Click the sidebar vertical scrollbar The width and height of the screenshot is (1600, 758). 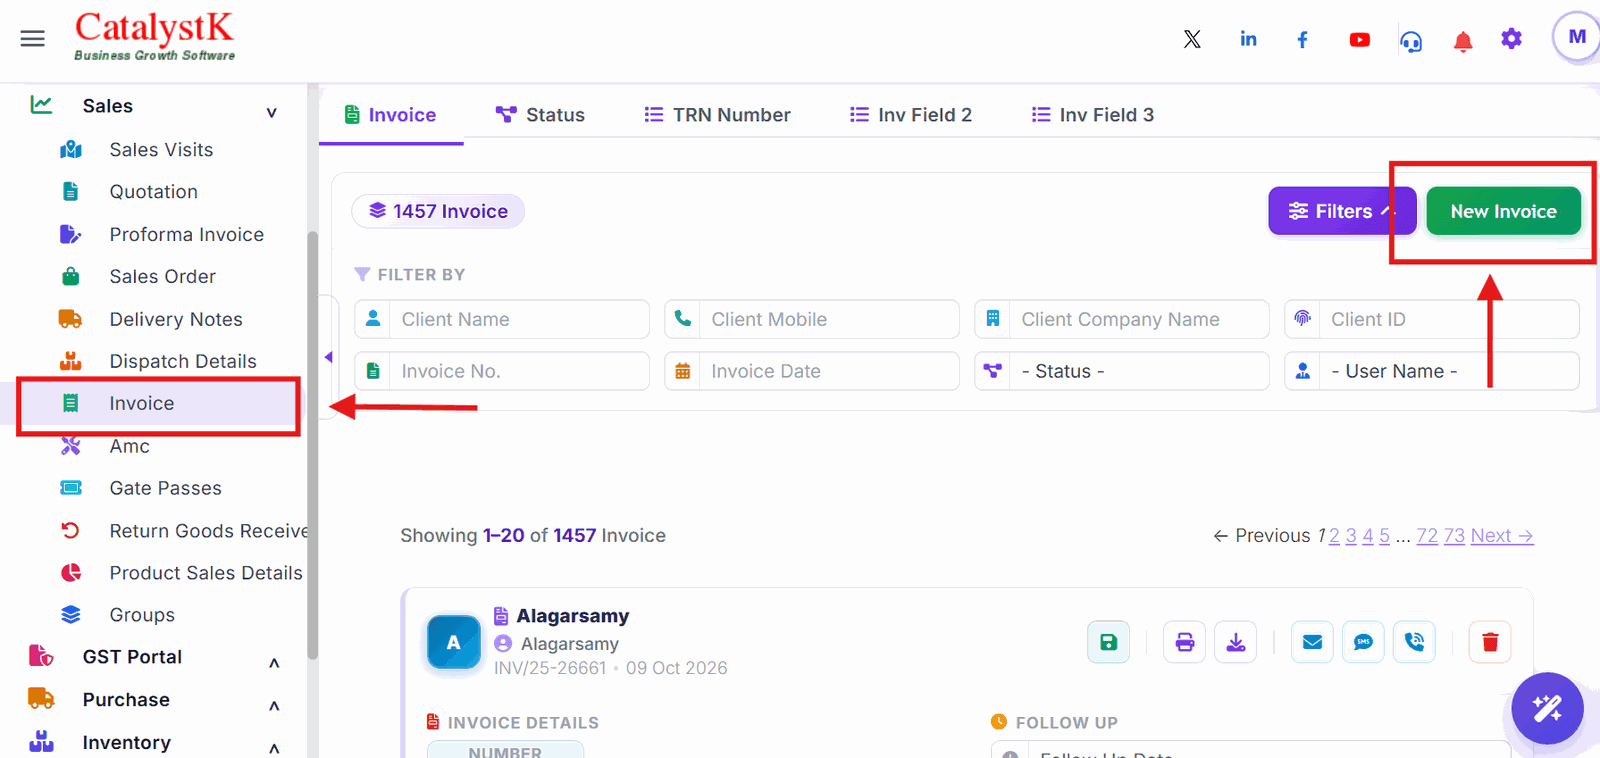click(313, 445)
